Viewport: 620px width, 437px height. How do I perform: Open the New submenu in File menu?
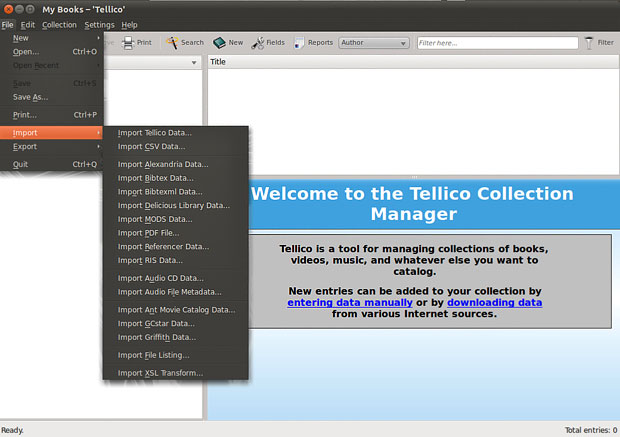(51, 38)
